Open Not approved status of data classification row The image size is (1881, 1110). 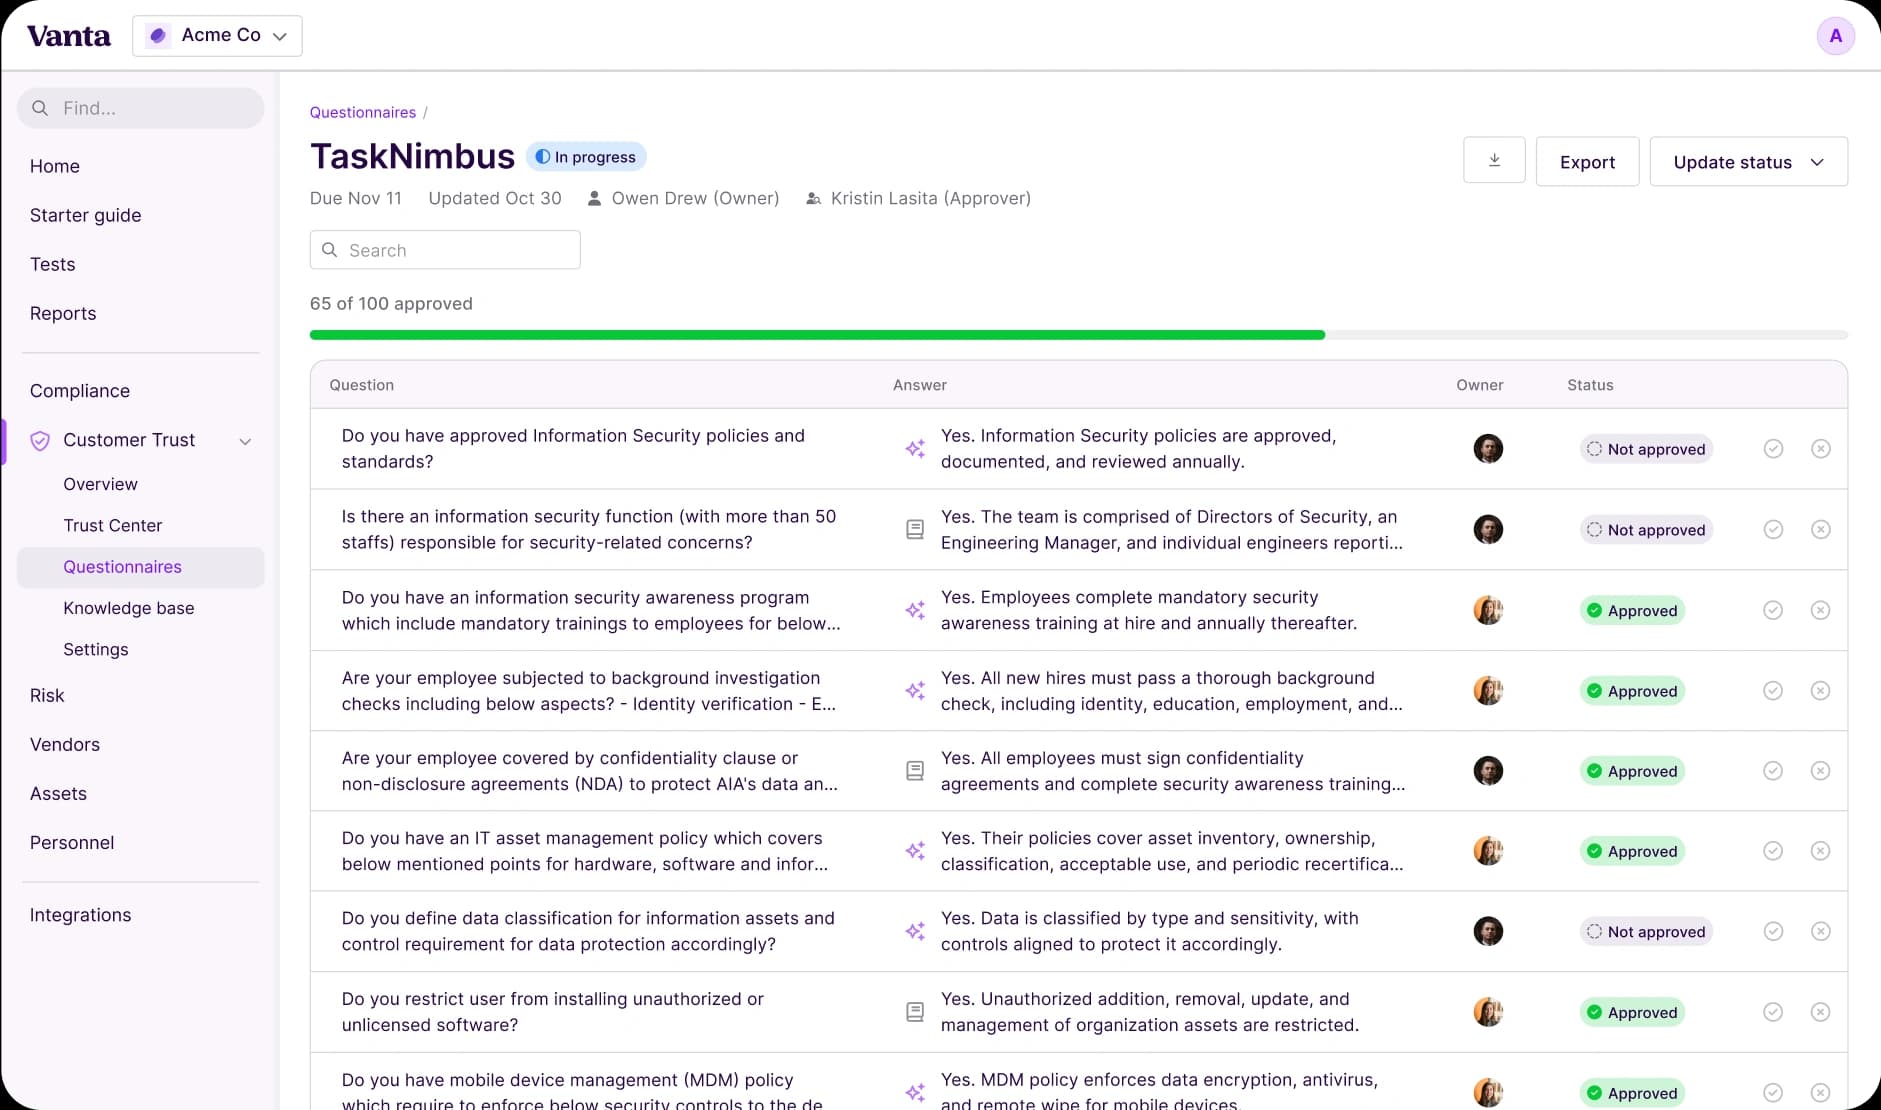coord(1646,931)
